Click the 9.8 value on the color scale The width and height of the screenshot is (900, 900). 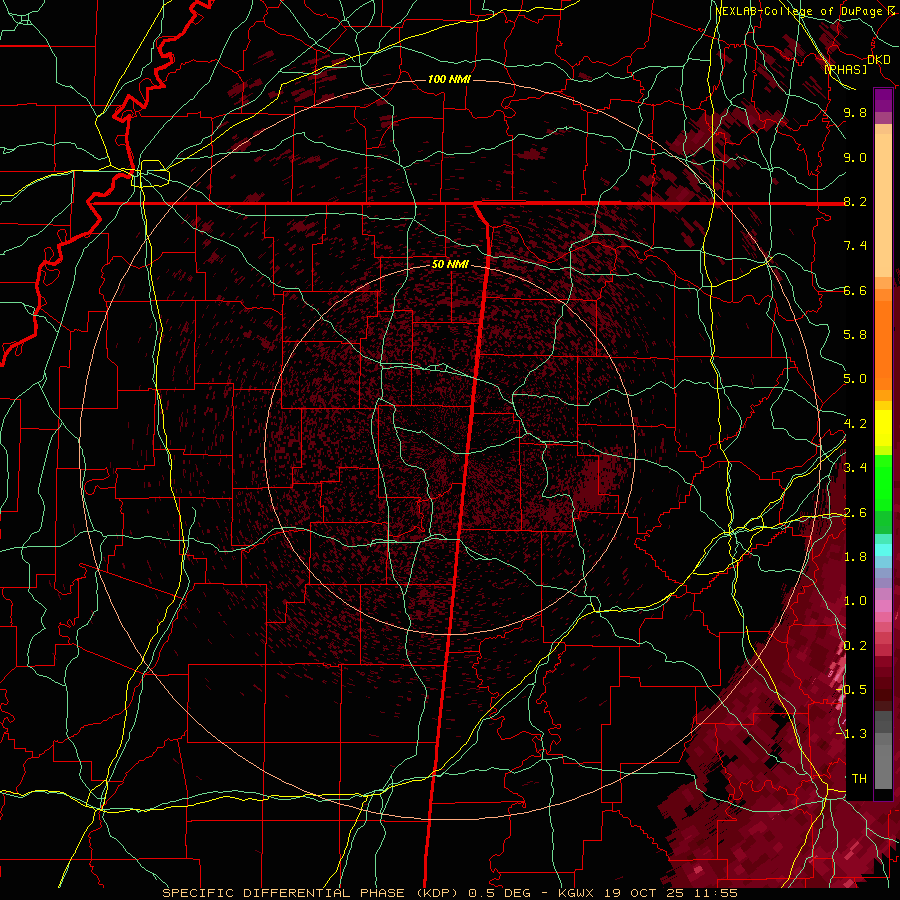855,113
